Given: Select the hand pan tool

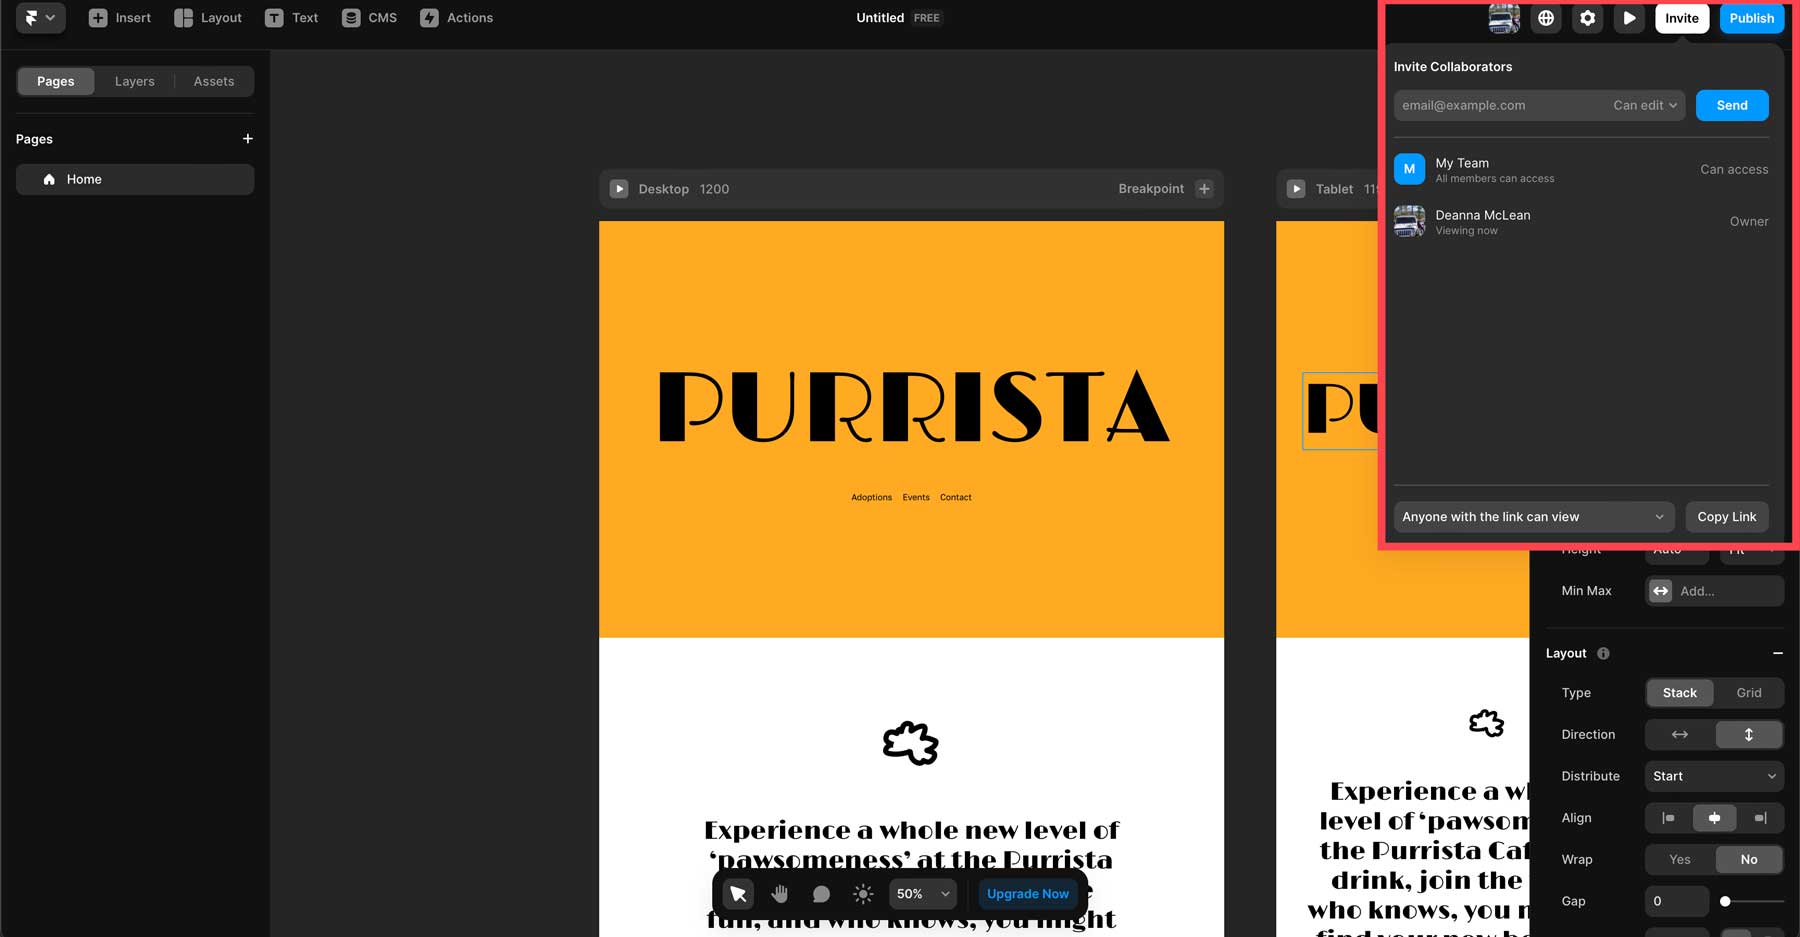Looking at the screenshot, I should (x=779, y=893).
